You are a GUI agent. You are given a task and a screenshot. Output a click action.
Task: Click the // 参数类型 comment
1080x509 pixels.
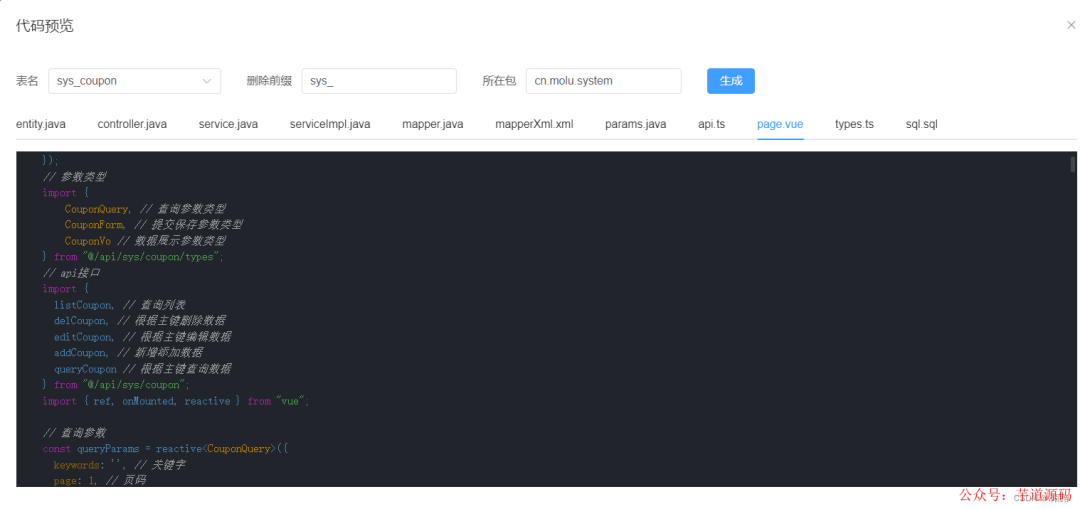pyautogui.click(x=74, y=177)
